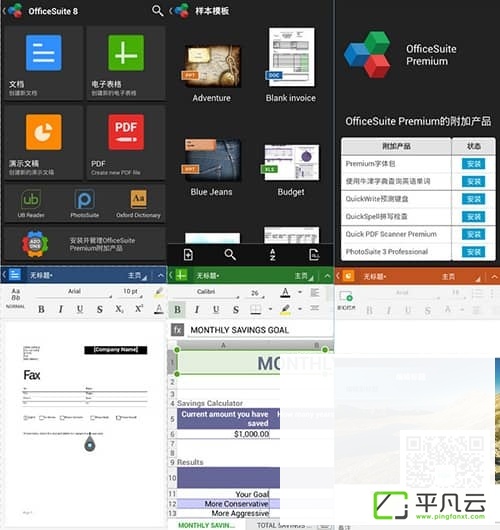The height and width of the screenshot is (530, 500).
Task: Launch the UB Reader icon
Action: pyautogui.click(x=31, y=203)
